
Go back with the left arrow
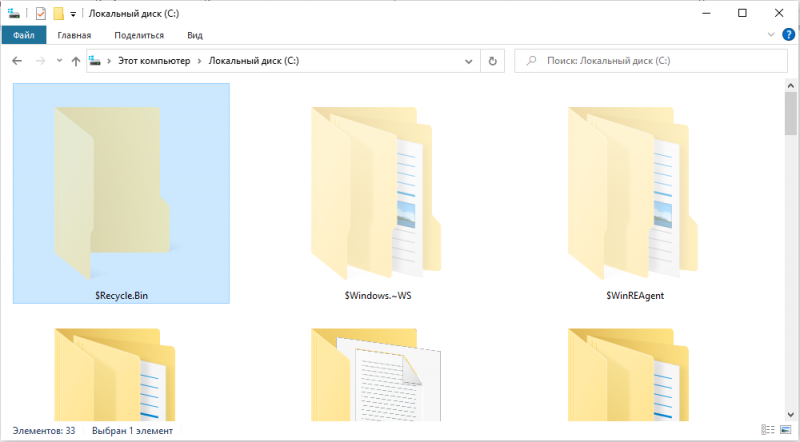[17, 61]
